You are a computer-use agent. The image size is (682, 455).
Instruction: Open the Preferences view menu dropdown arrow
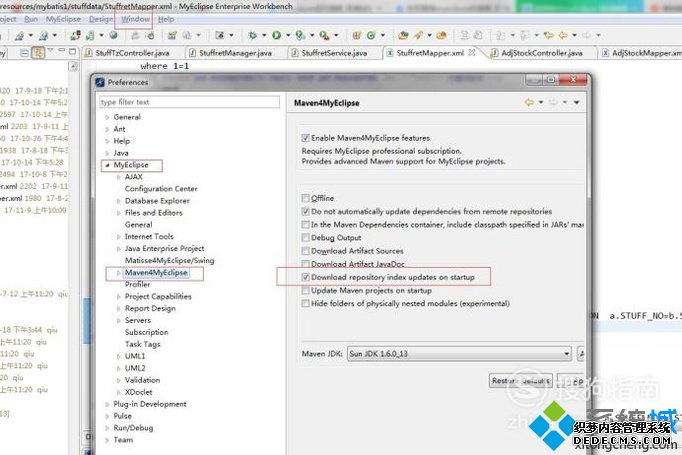click(x=576, y=102)
